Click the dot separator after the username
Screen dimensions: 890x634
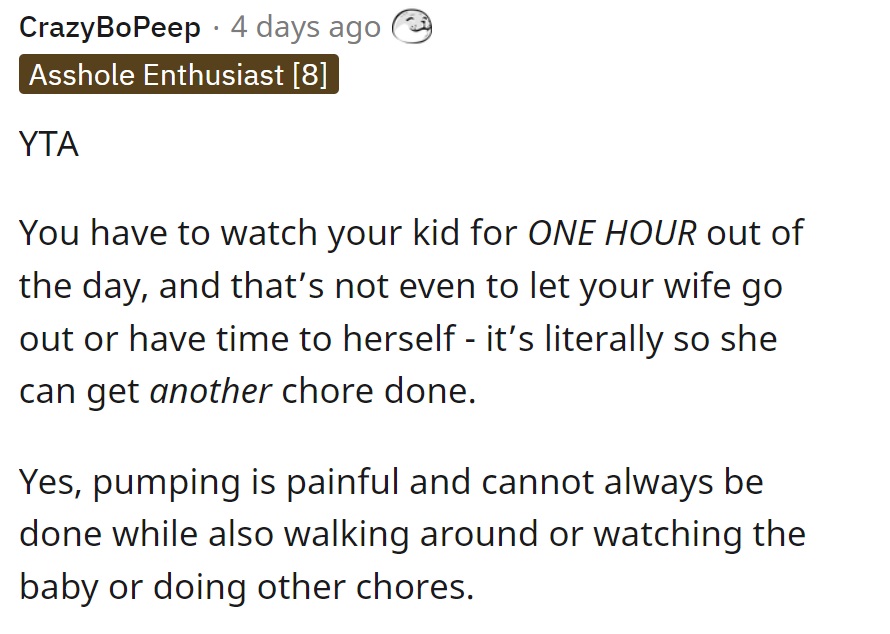[216, 28]
